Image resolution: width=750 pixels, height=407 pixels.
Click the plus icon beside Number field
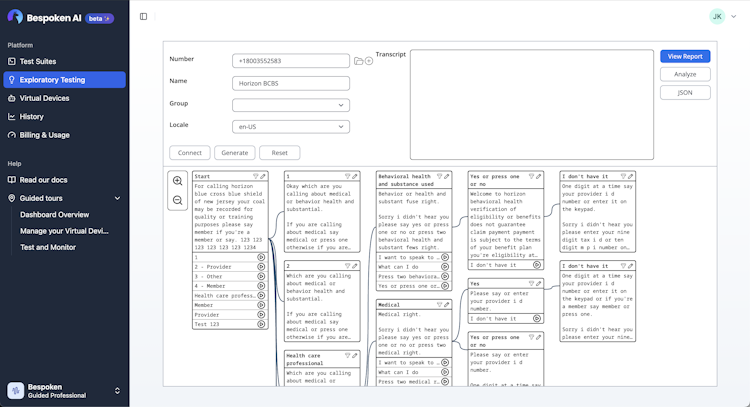pos(369,61)
